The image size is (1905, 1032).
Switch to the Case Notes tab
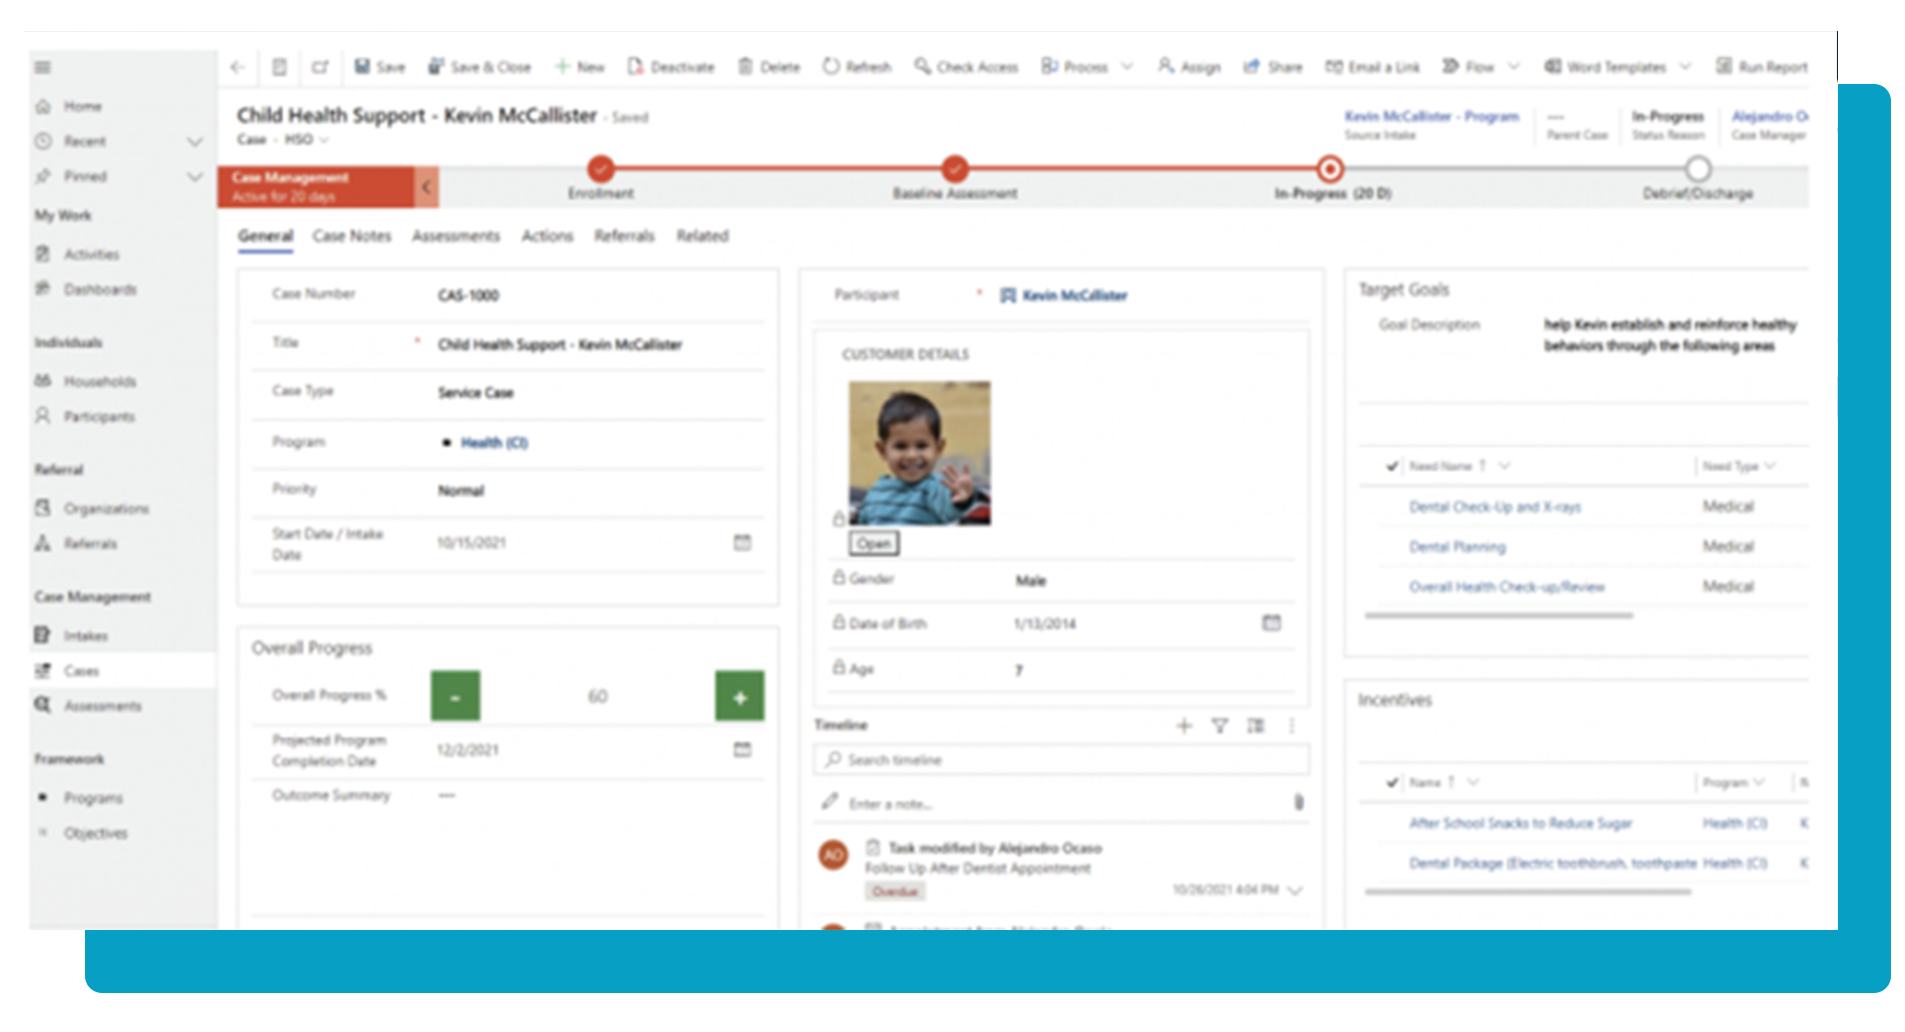[x=351, y=236]
